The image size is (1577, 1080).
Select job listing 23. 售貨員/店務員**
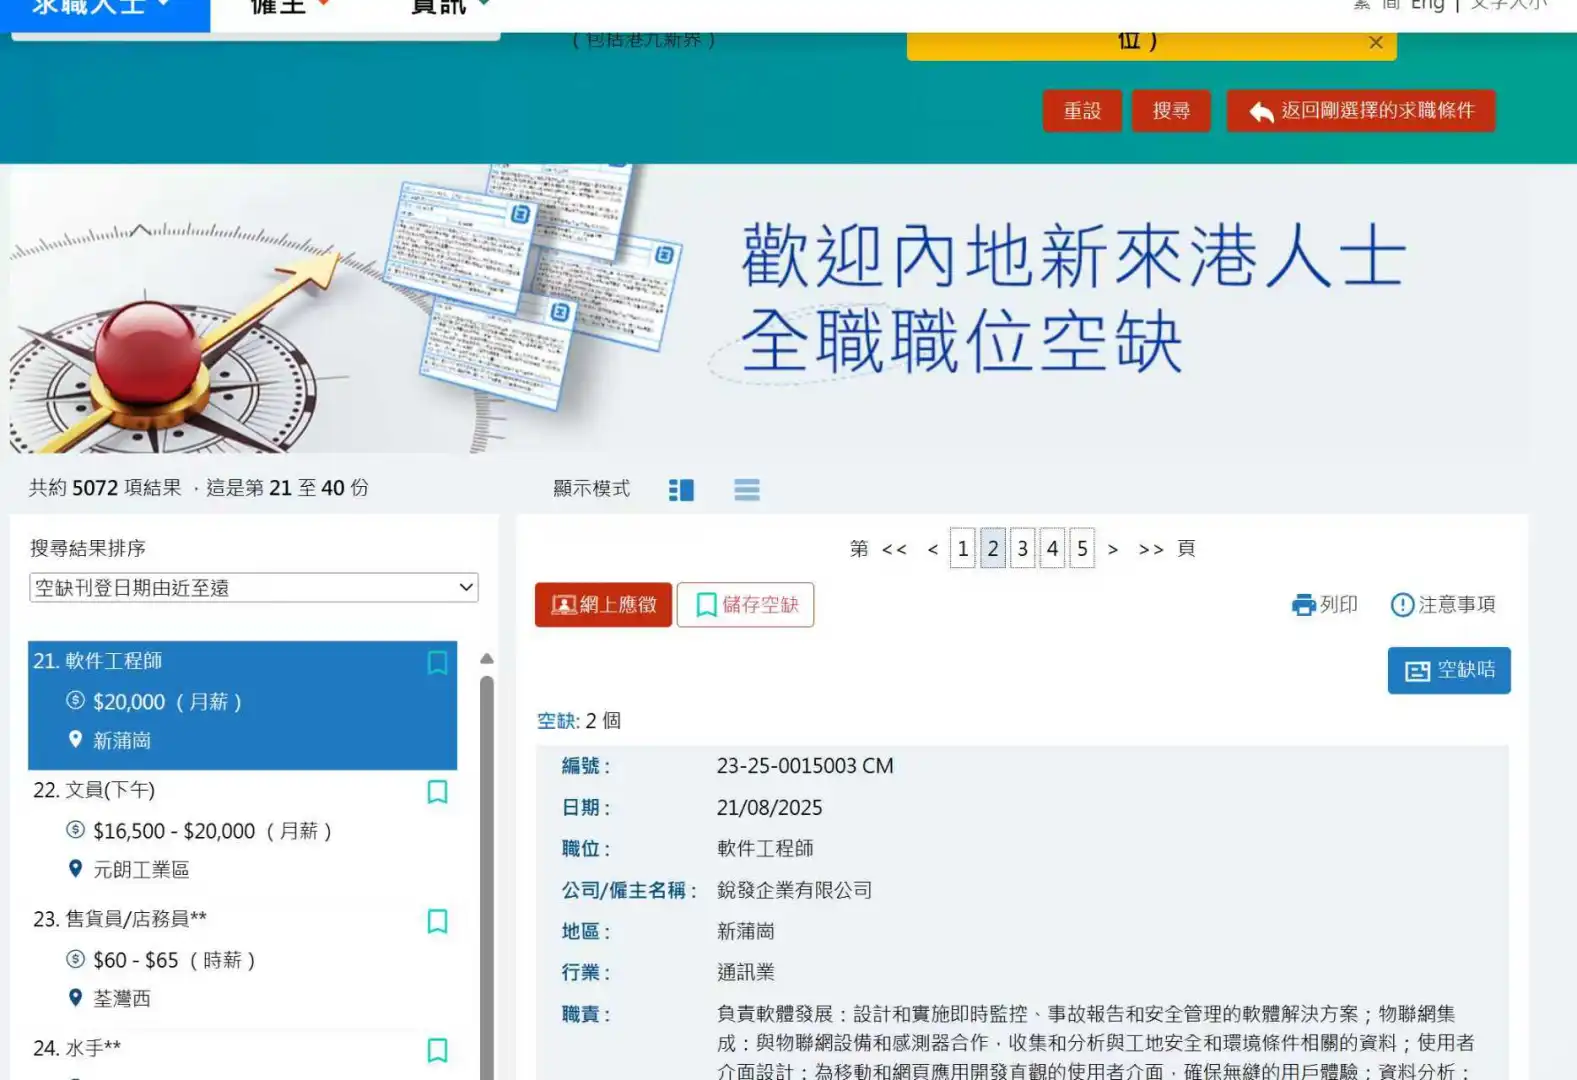point(242,963)
